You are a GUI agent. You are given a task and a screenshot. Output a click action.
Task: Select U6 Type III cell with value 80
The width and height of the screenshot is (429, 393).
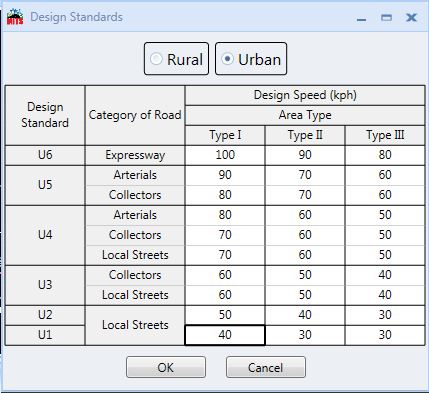tap(385, 155)
